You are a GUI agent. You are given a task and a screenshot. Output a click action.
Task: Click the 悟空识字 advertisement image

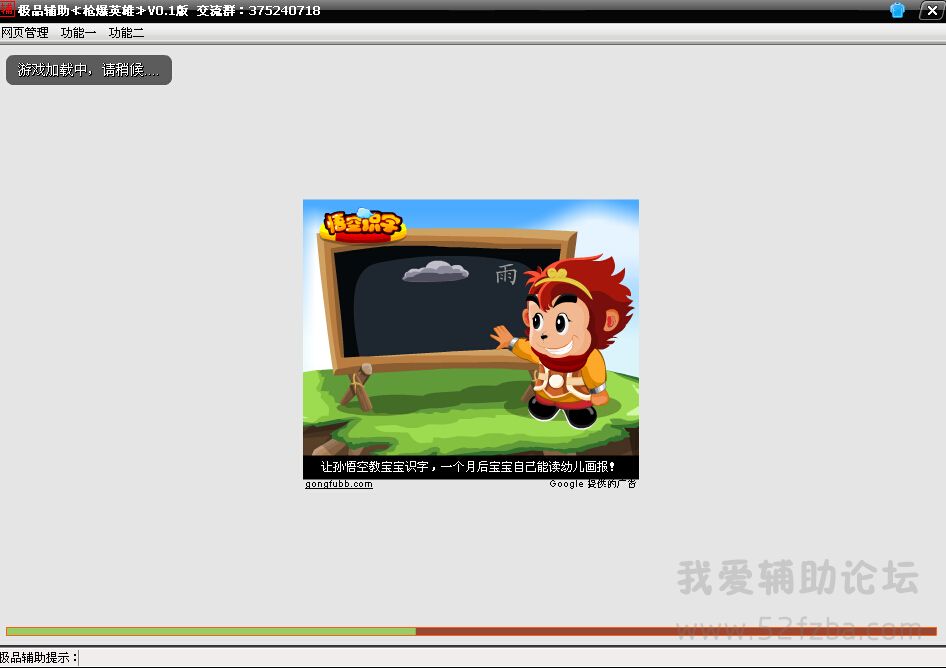click(471, 339)
